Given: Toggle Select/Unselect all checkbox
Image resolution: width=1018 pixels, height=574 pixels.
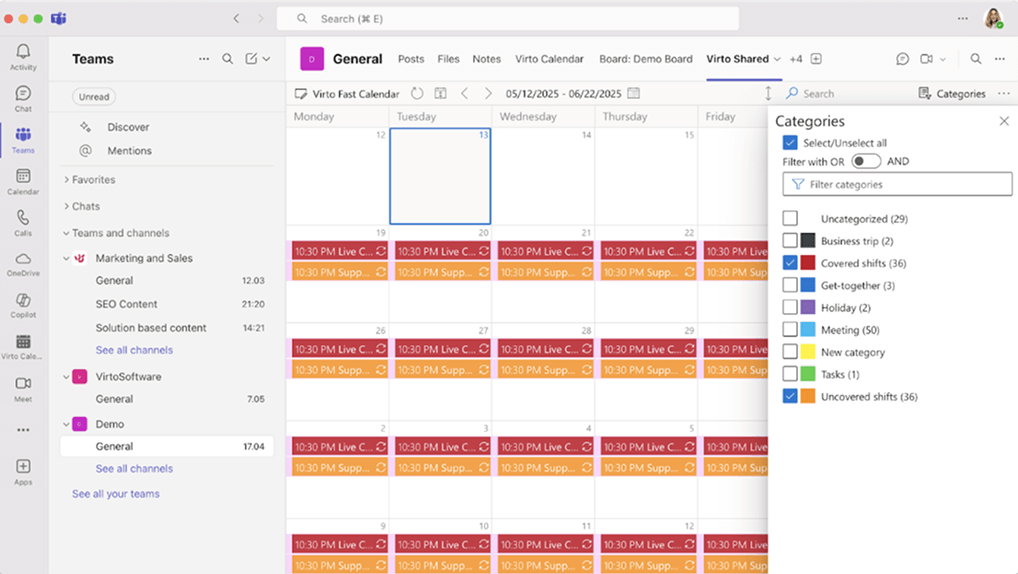Looking at the screenshot, I should tap(790, 143).
